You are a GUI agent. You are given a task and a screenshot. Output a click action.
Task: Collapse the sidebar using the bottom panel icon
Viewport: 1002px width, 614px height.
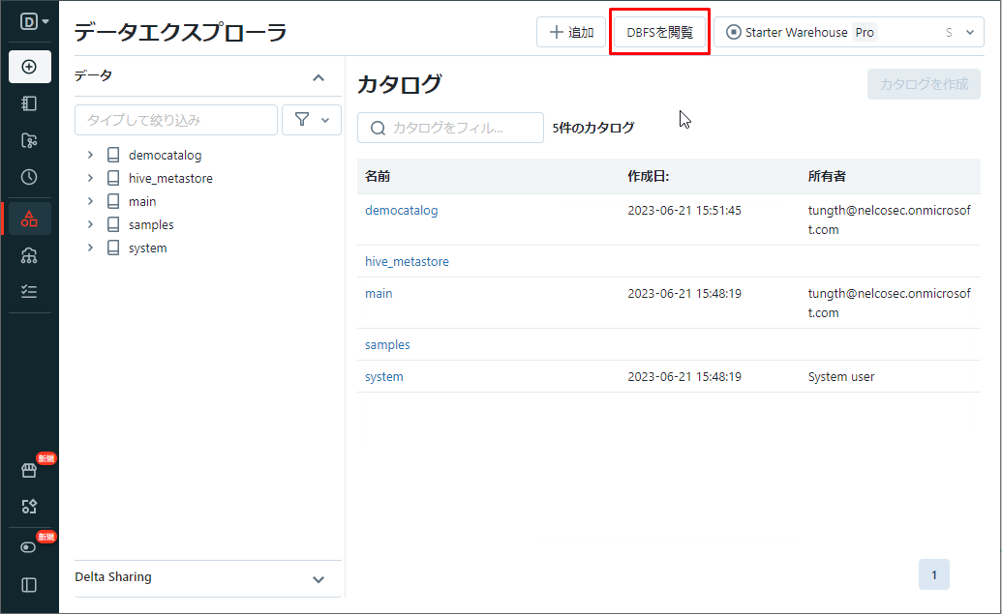[29, 585]
